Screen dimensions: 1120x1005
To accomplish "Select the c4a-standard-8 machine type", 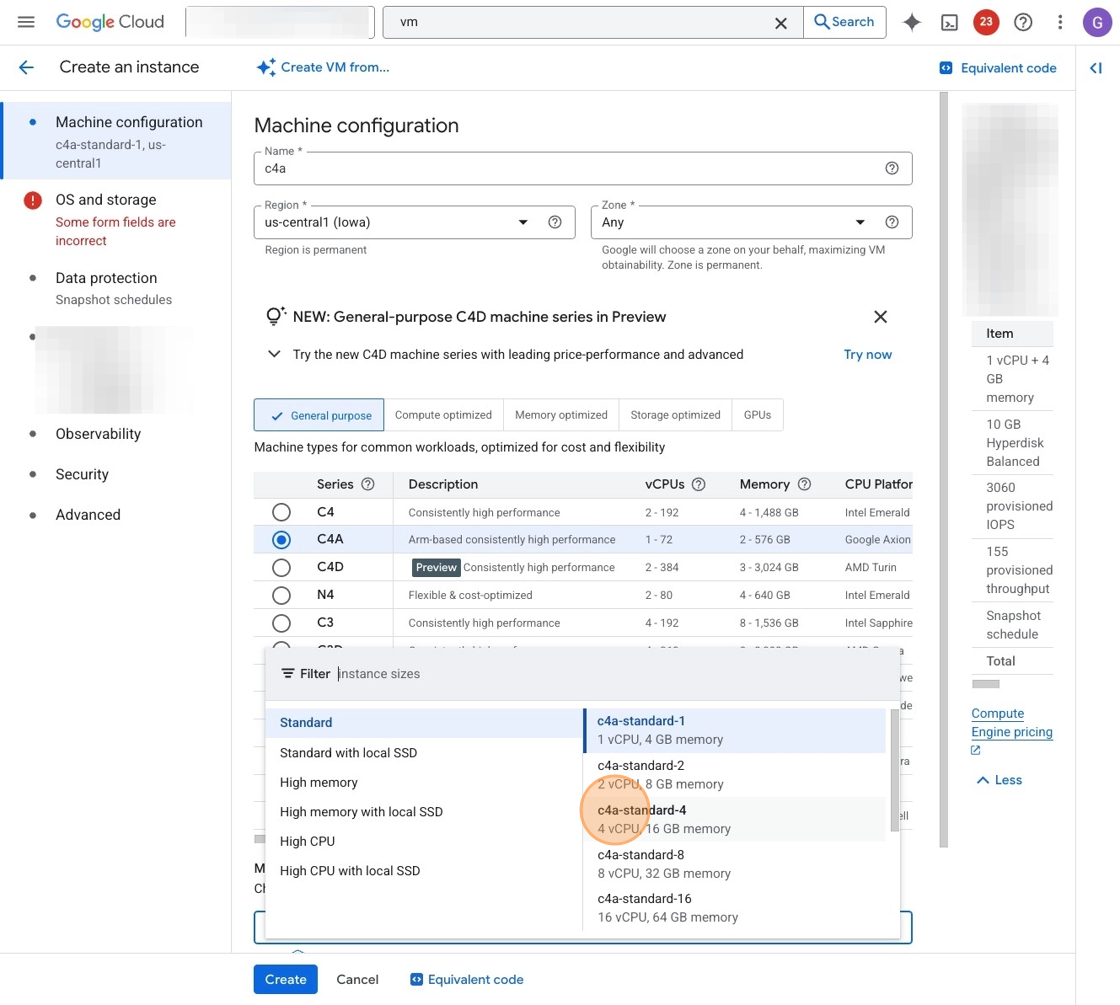I will (735, 864).
